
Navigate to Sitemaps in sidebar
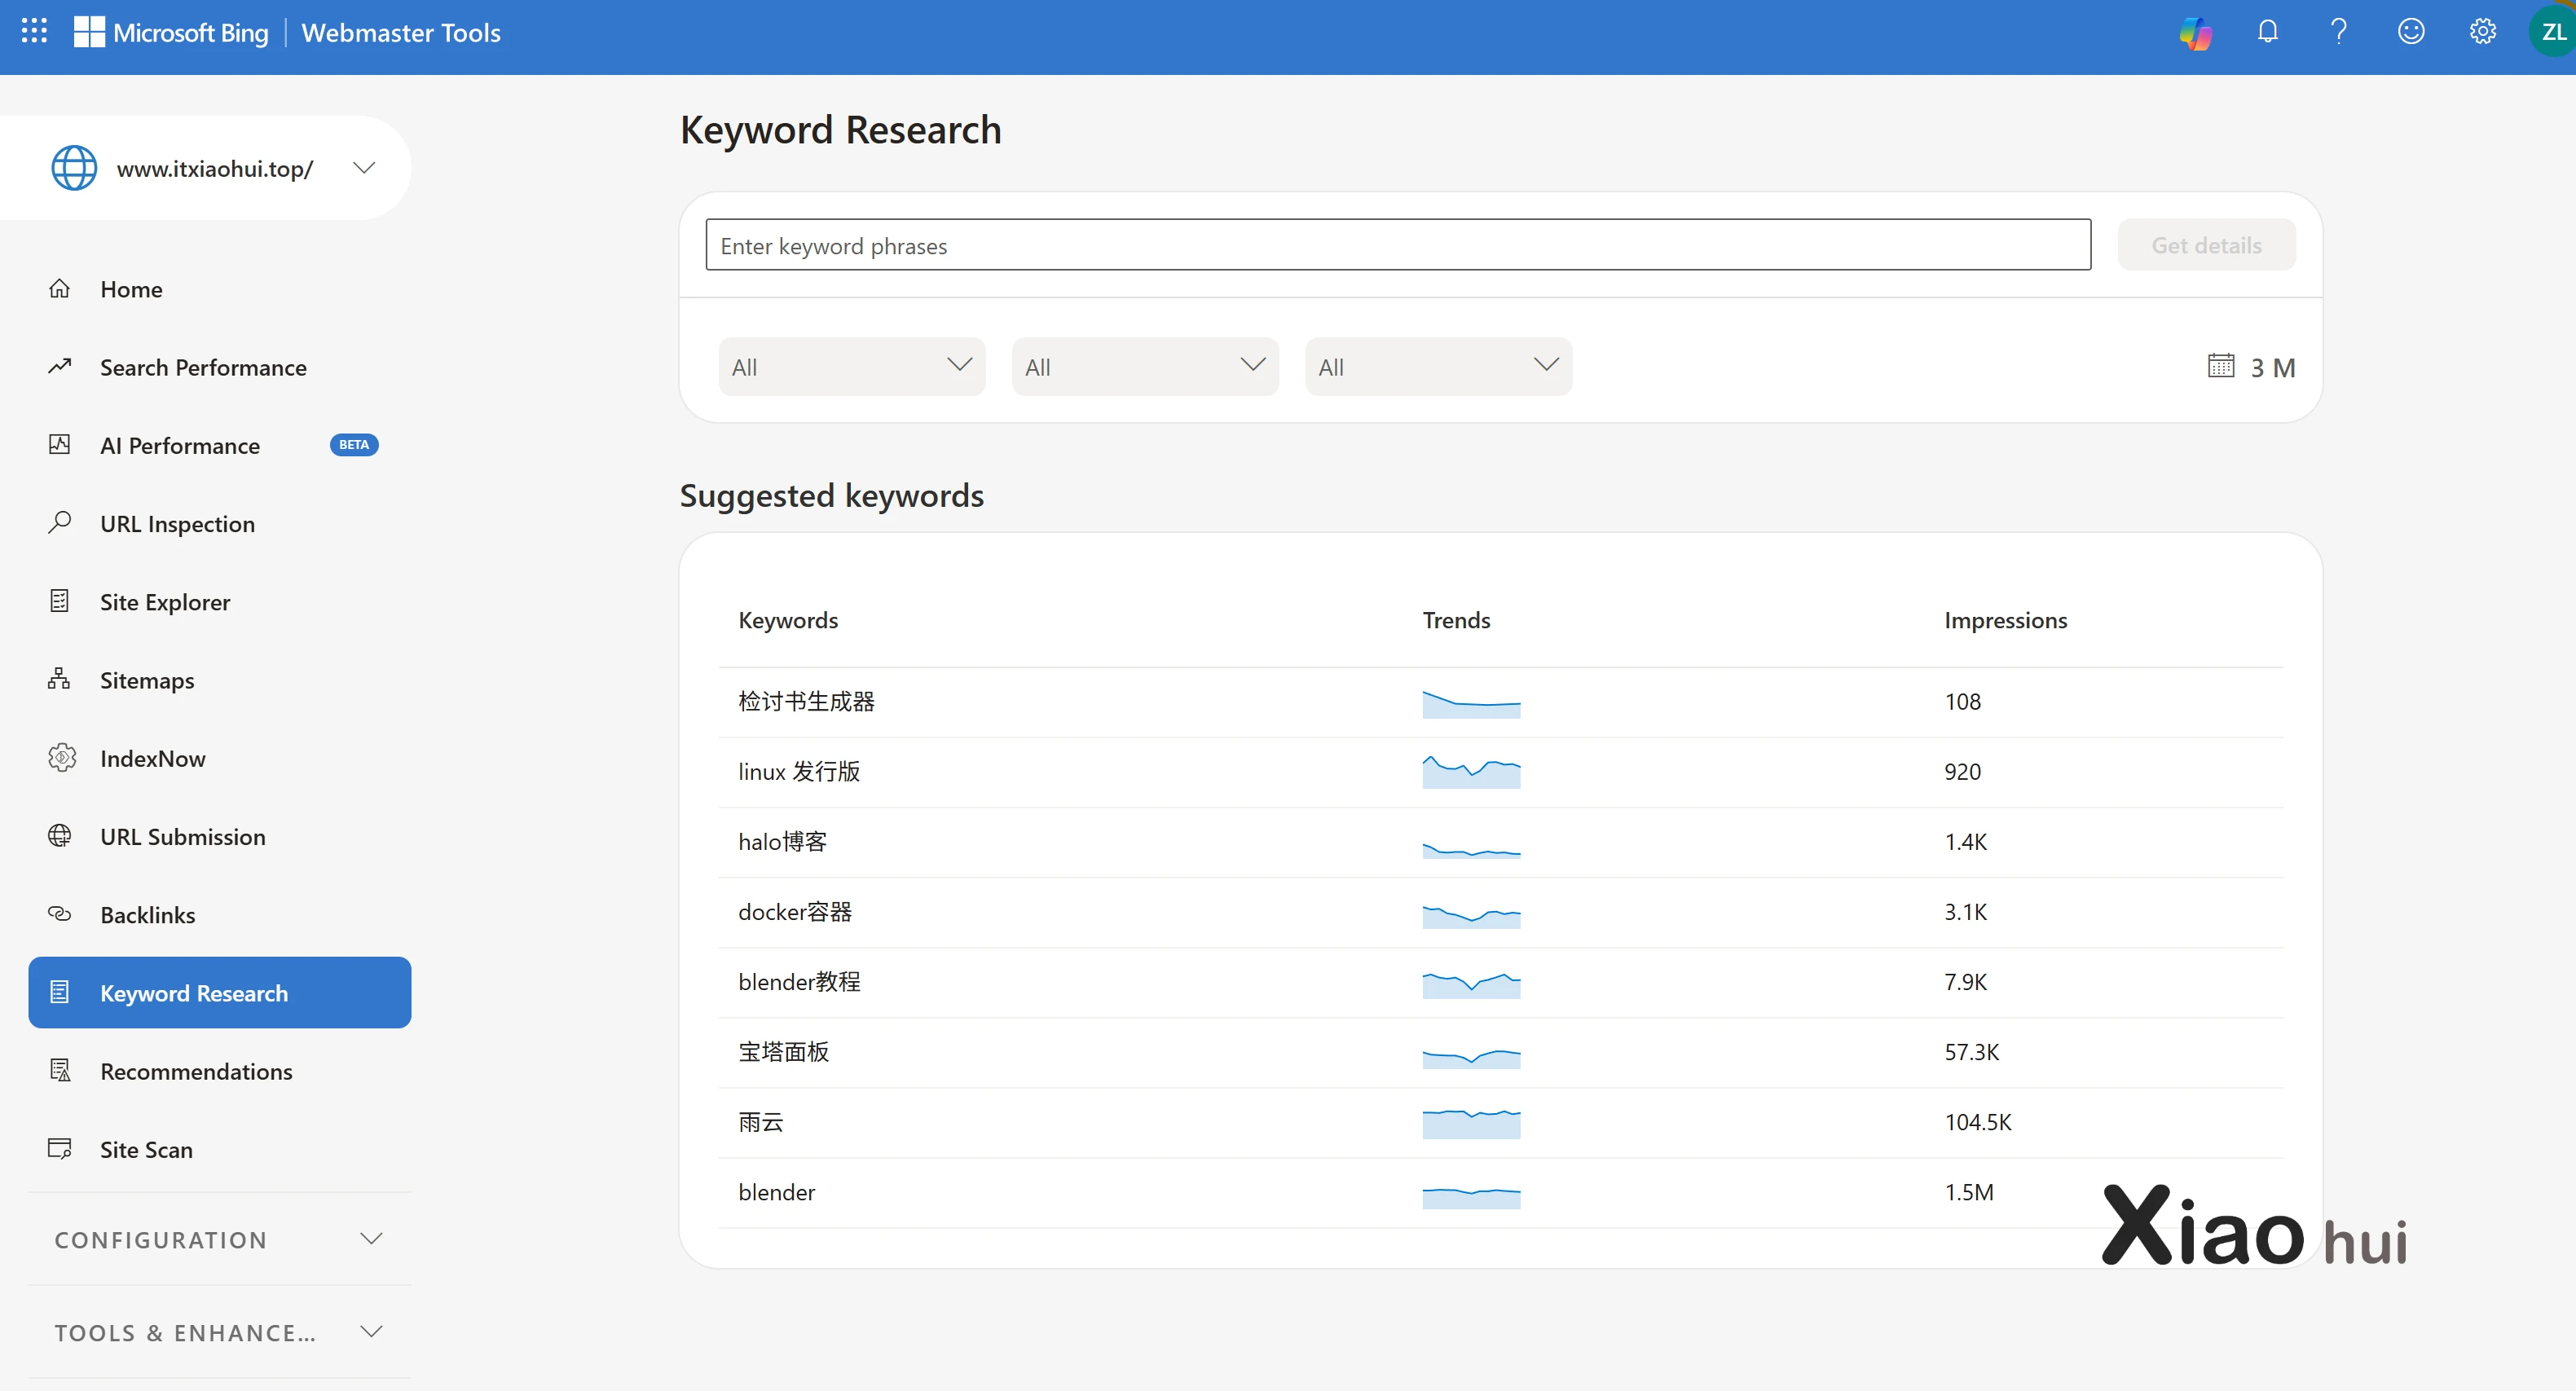coord(147,680)
